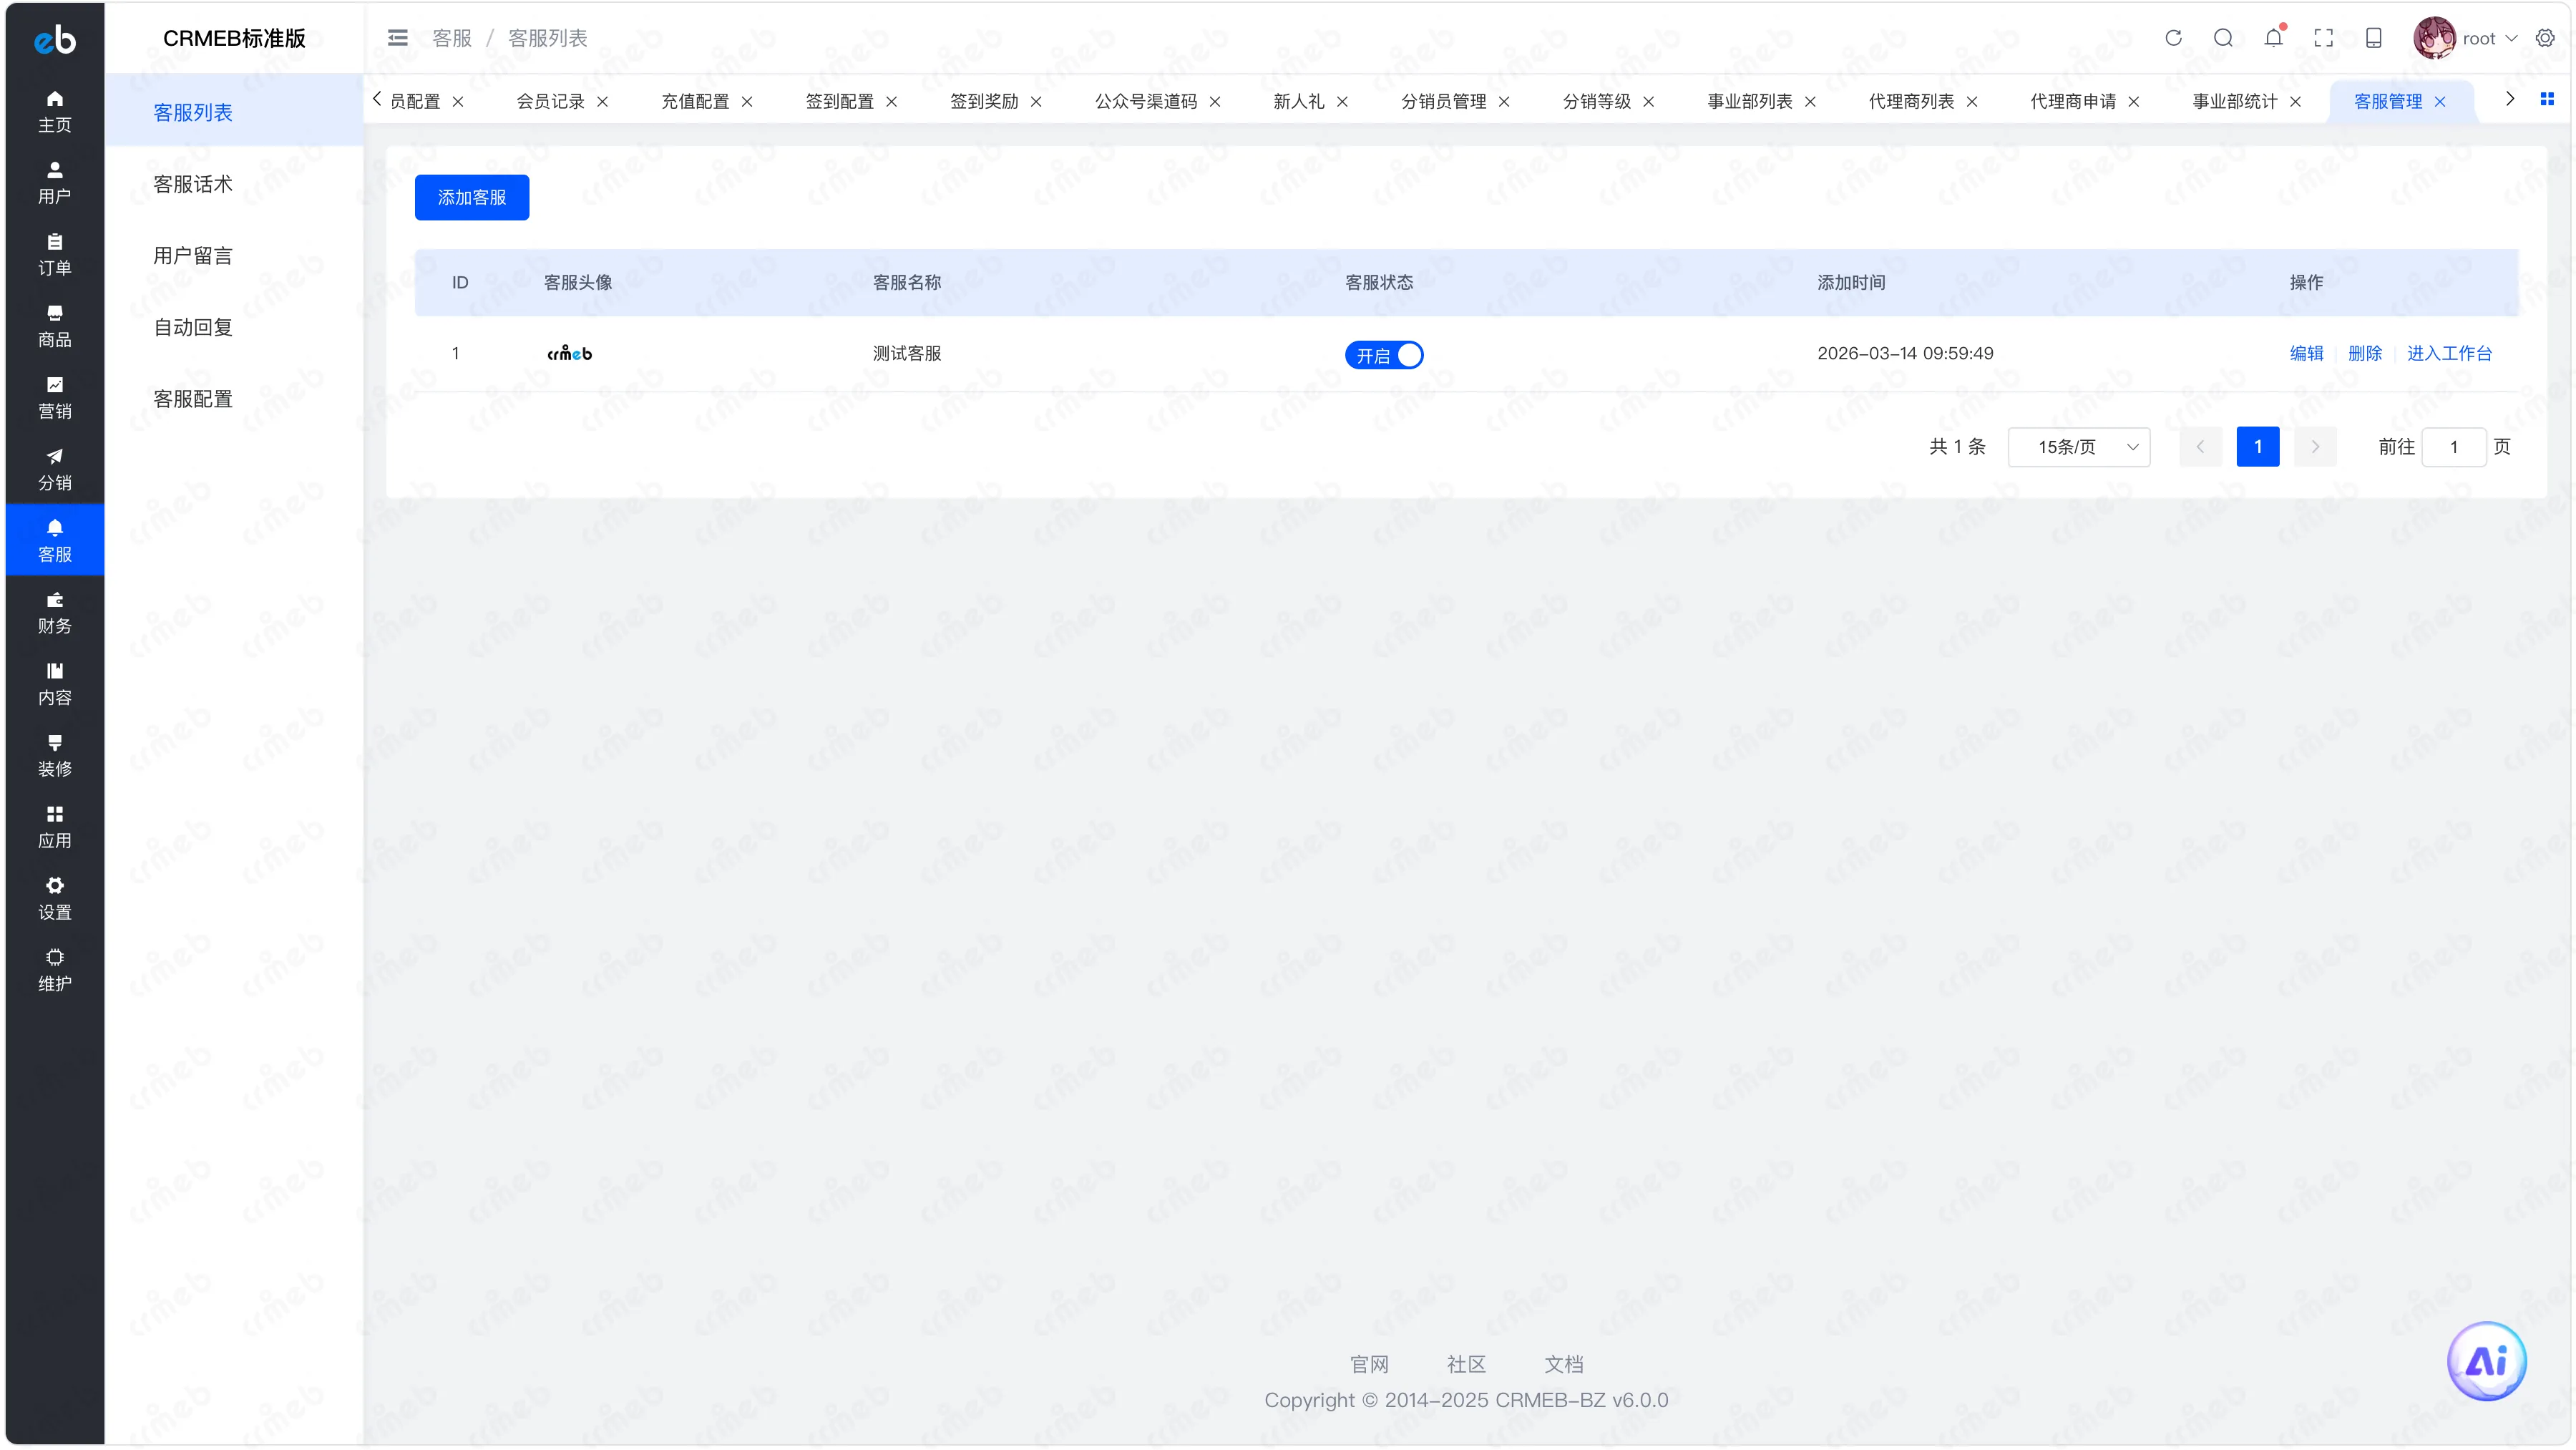Click the previous page arrow
Screen dimensions: 2576x1450
click(2200, 447)
